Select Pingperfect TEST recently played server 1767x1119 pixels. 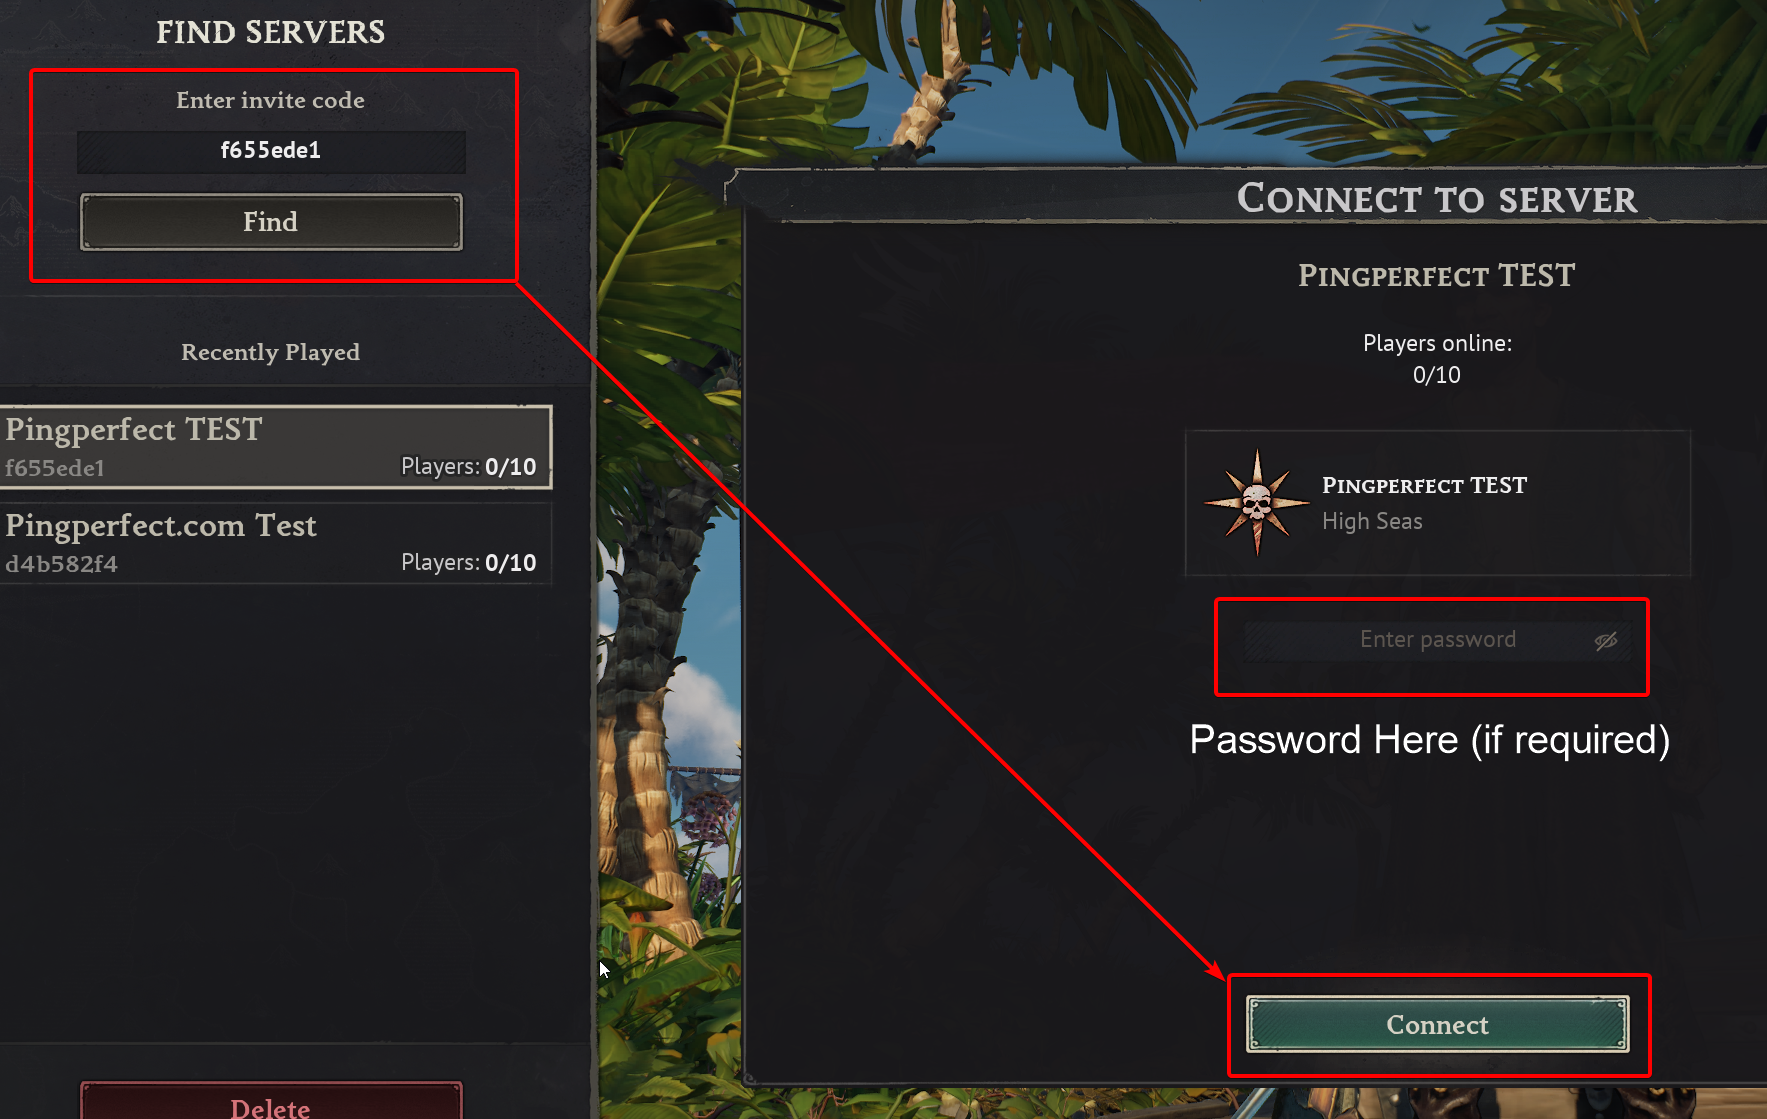[275, 447]
